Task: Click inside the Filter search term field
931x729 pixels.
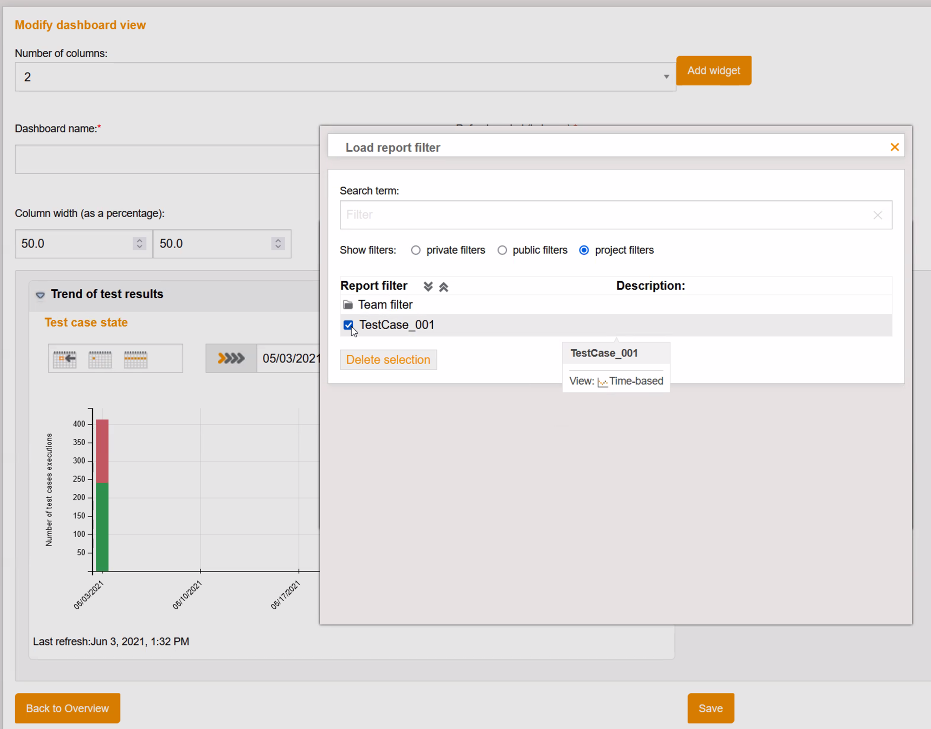Action: 600,215
